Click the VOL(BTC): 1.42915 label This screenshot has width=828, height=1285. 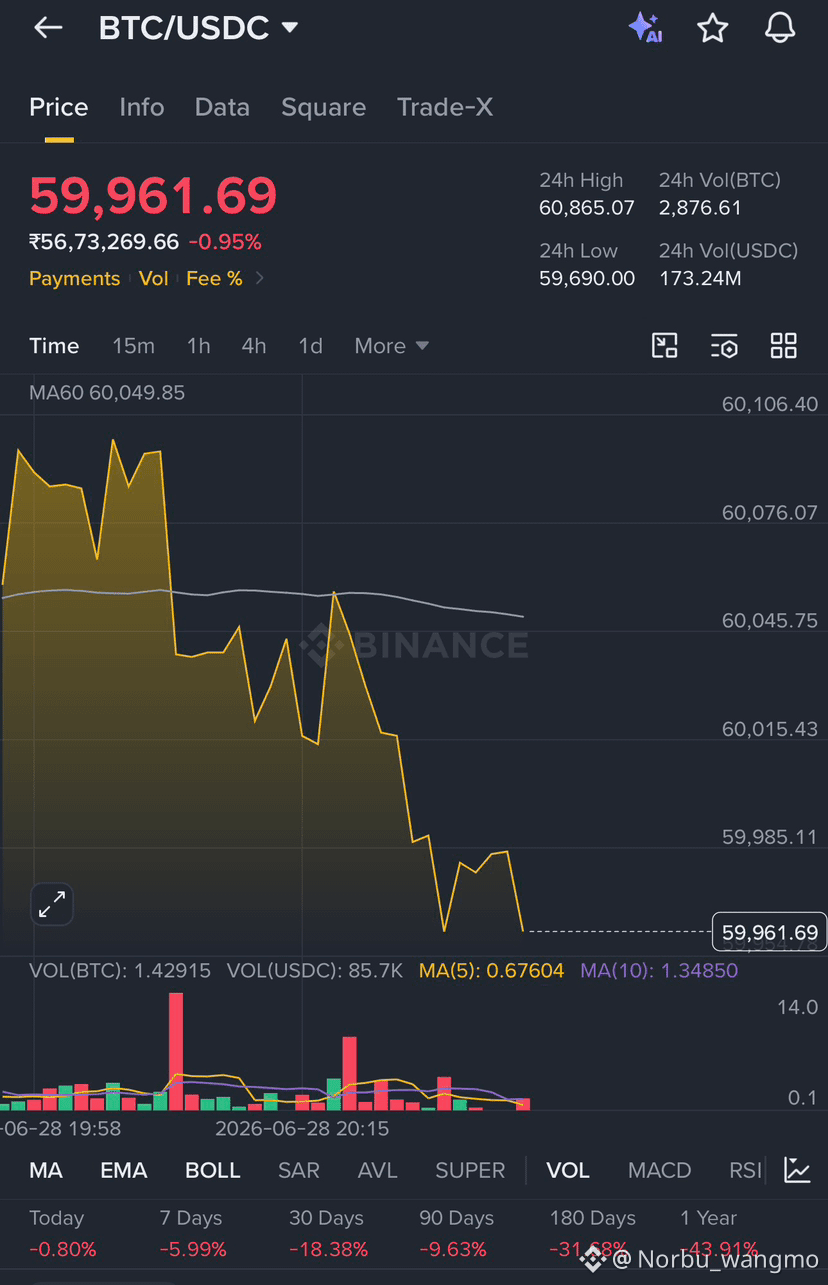(x=120, y=971)
